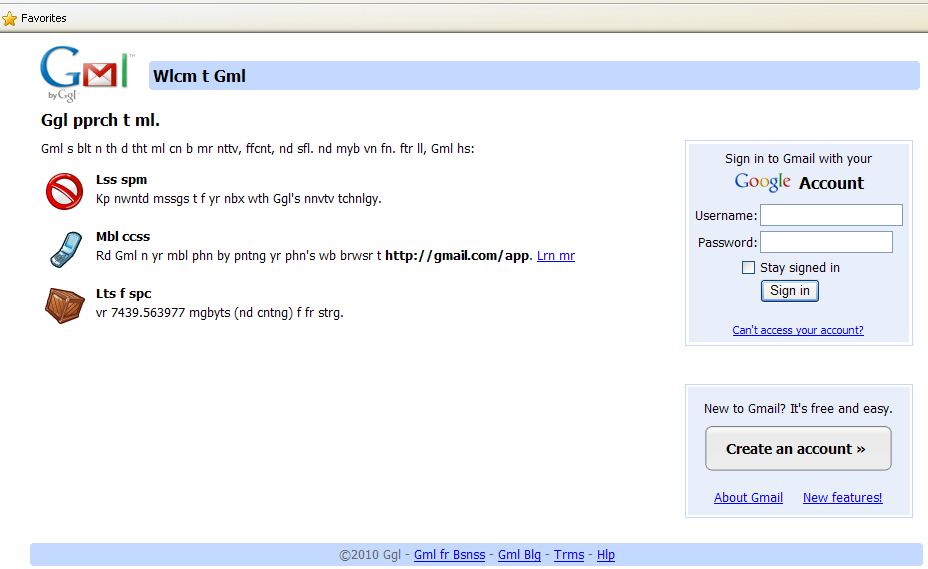This screenshot has width=928, height=569.
Task: Focus the Password input field
Action: point(826,242)
